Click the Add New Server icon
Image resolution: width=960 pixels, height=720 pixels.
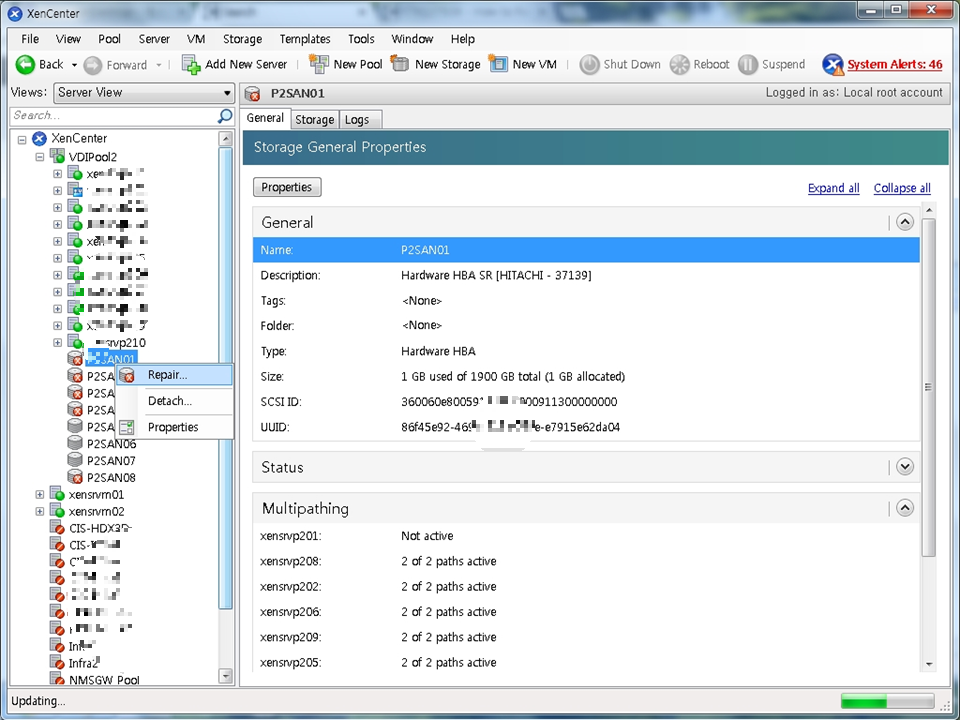pyautogui.click(x=191, y=64)
